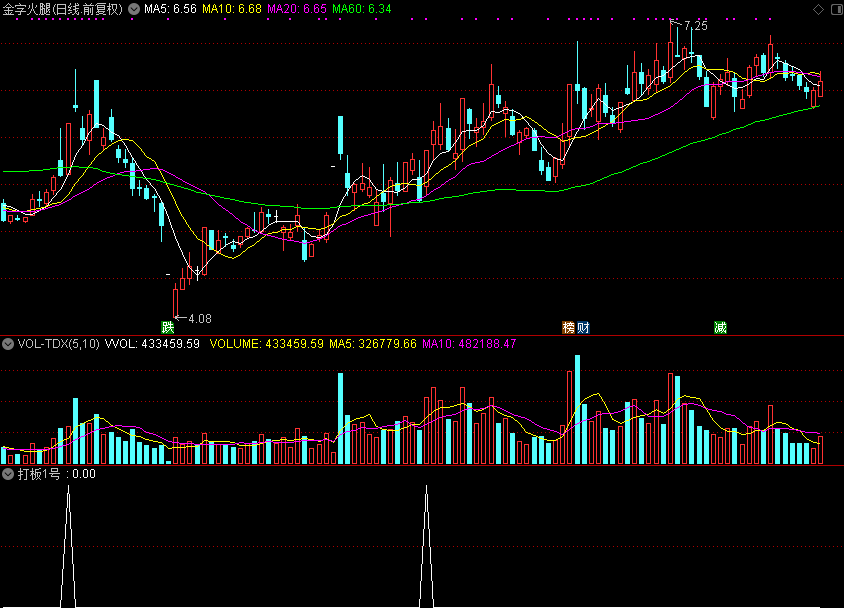Expand the main chart indicator dropdown arrow
Image resolution: width=844 pixels, height=608 pixels.
[134, 9]
